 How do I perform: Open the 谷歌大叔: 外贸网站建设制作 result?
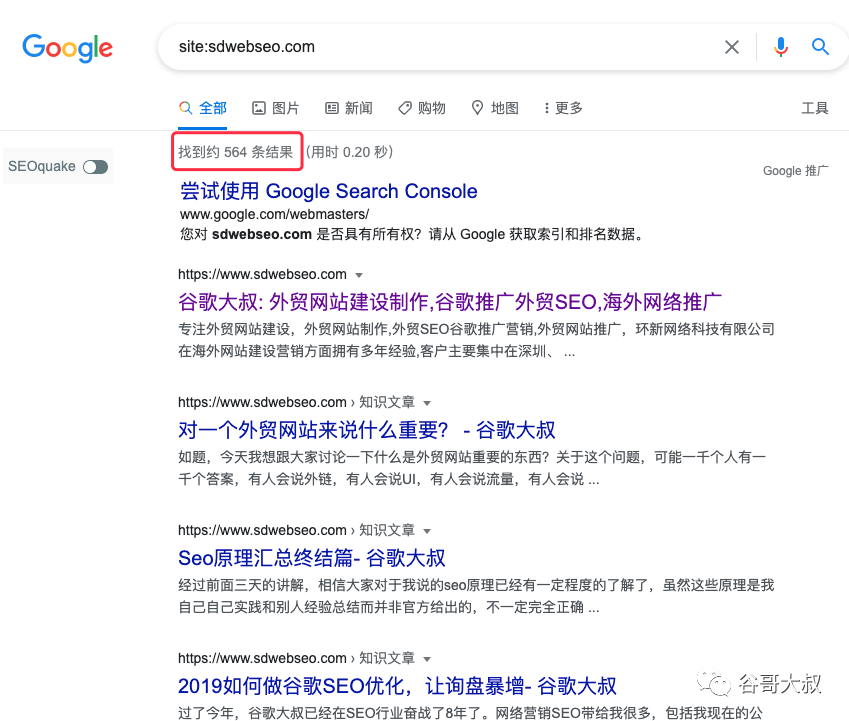coord(450,302)
